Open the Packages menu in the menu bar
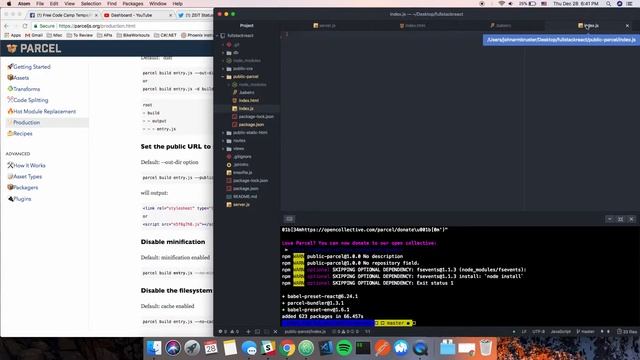 [133, 4]
